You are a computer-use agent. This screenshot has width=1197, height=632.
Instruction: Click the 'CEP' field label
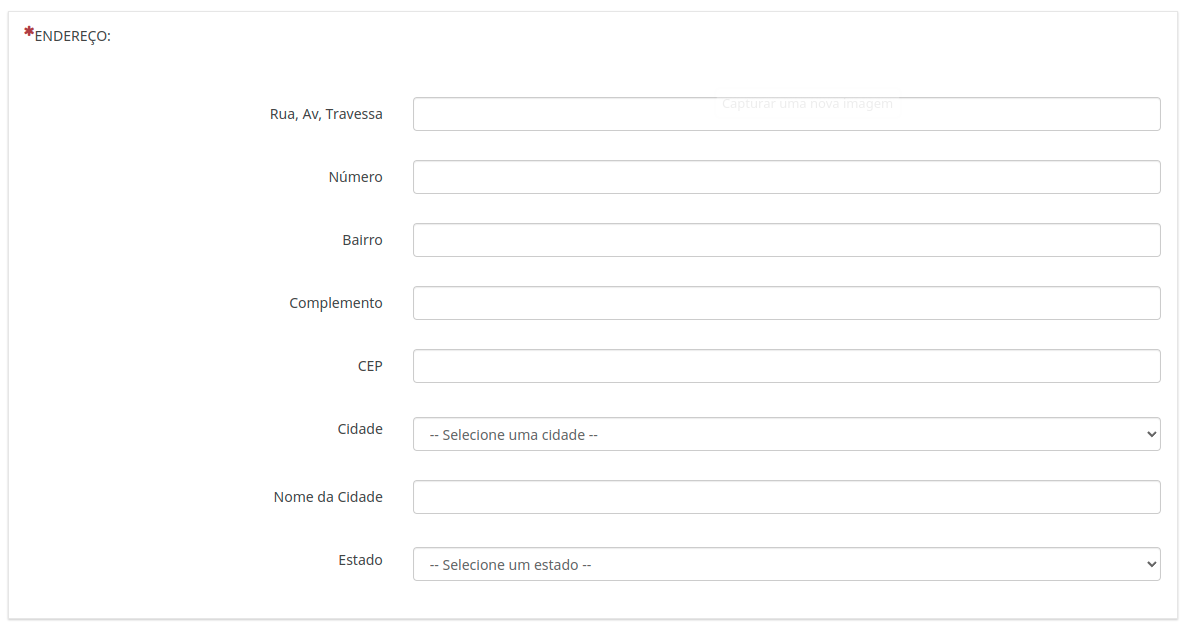point(370,366)
